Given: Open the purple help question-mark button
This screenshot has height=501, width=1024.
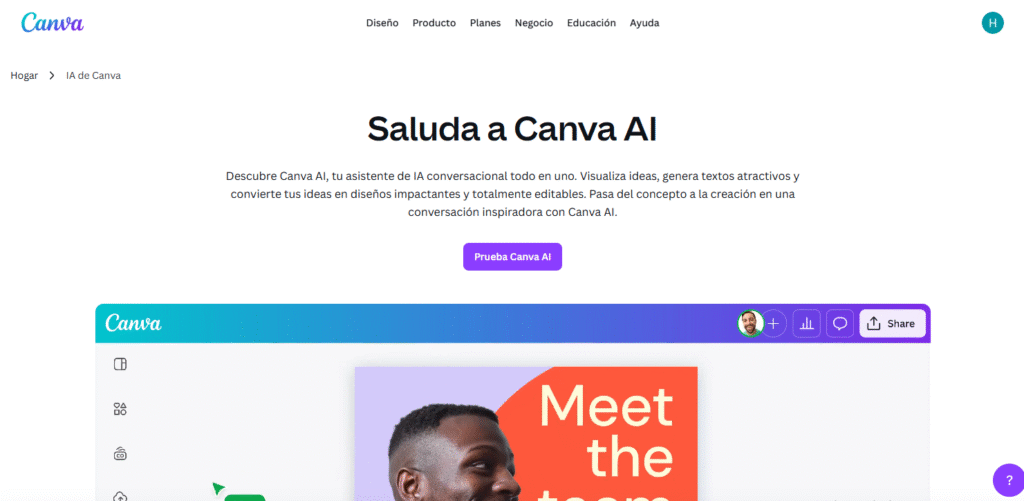Looking at the screenshot, I should click(1009, 480).
